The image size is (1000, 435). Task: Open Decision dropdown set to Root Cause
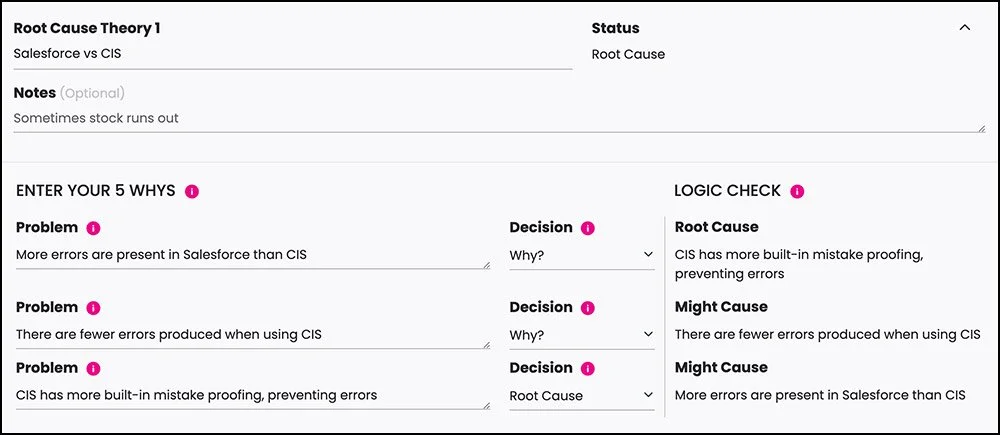coord(581,395)
